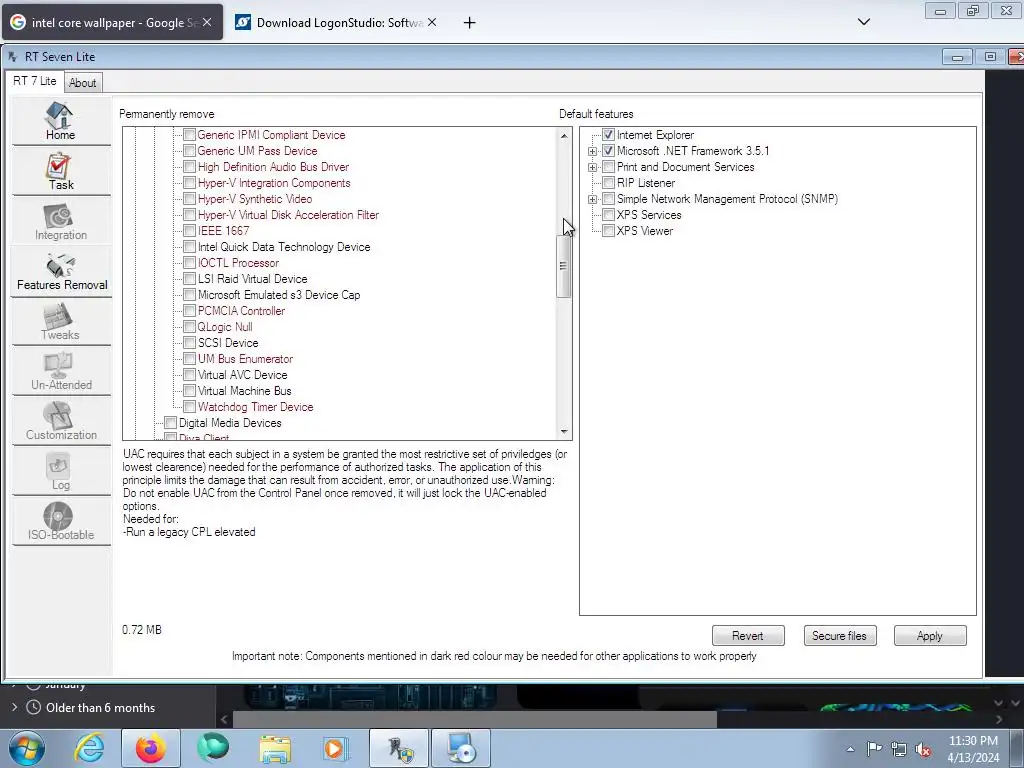Click the muted volume tray icon

(x=923, y=750)
